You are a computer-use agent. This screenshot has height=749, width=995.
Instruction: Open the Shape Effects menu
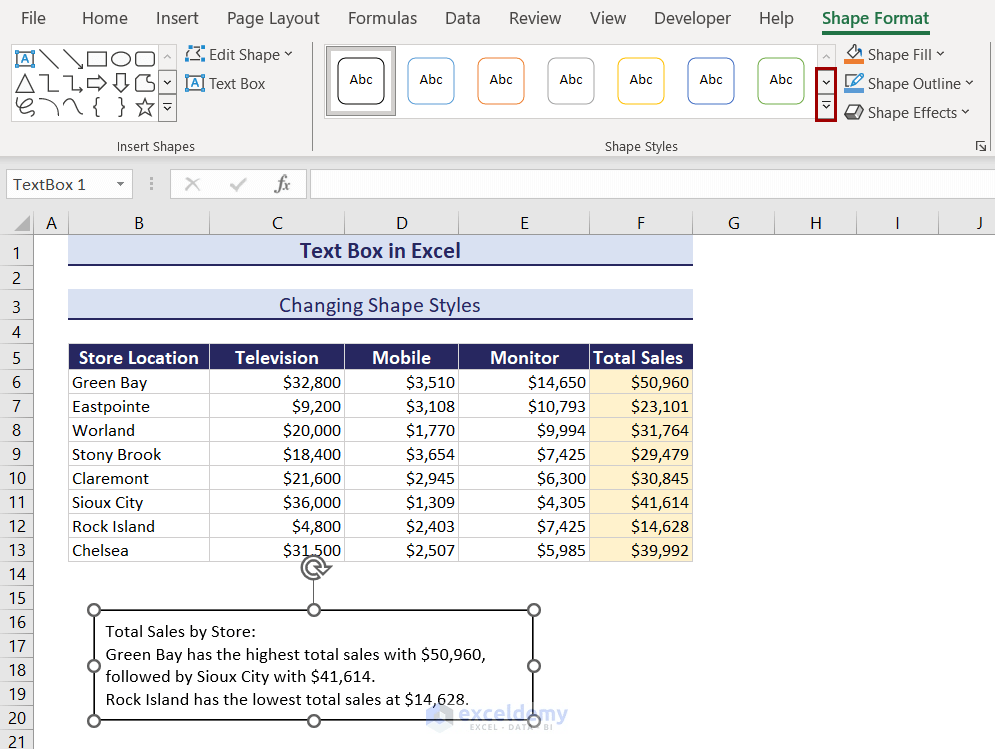906,112
